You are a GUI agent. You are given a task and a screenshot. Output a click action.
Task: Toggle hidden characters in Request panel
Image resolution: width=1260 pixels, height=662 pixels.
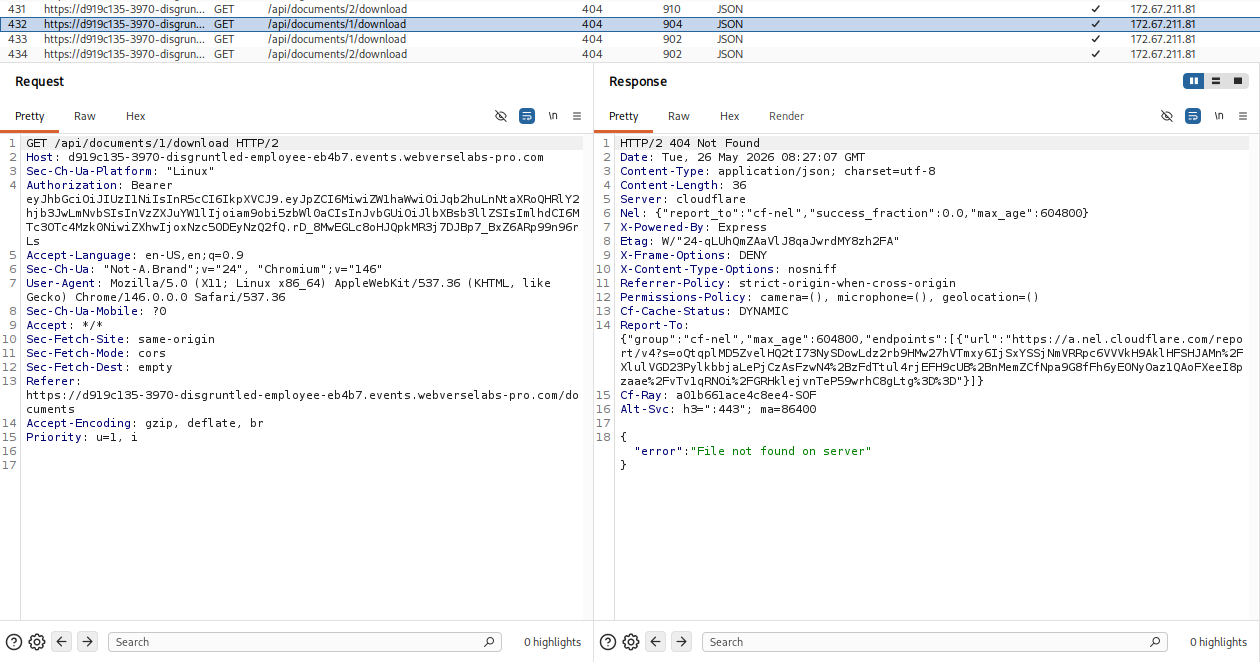point(501,116)
